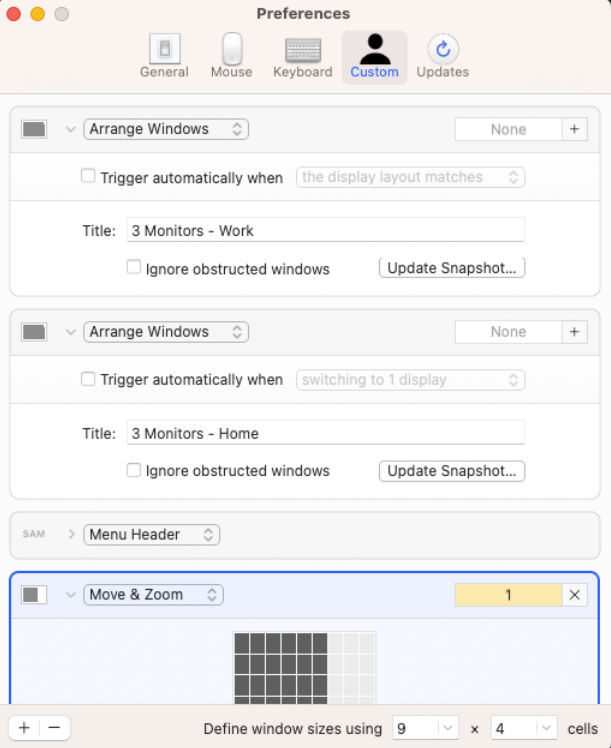Click the plus icon to add hotkey for 3 Monitors - Work
Screen dimensions: 611x748
point(574,129)
